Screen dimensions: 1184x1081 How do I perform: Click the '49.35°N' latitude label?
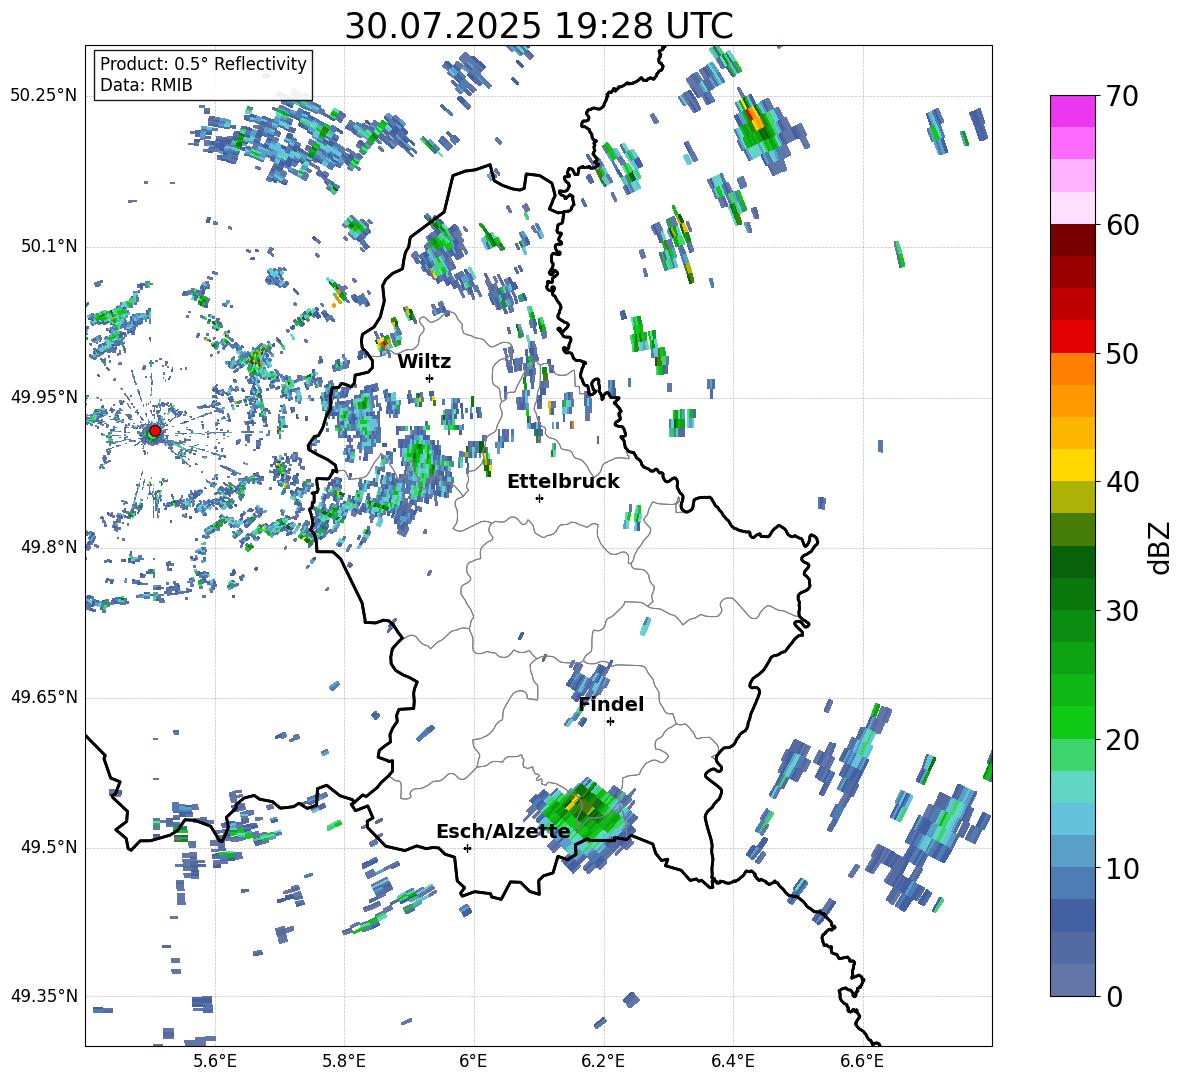(44, 996)
